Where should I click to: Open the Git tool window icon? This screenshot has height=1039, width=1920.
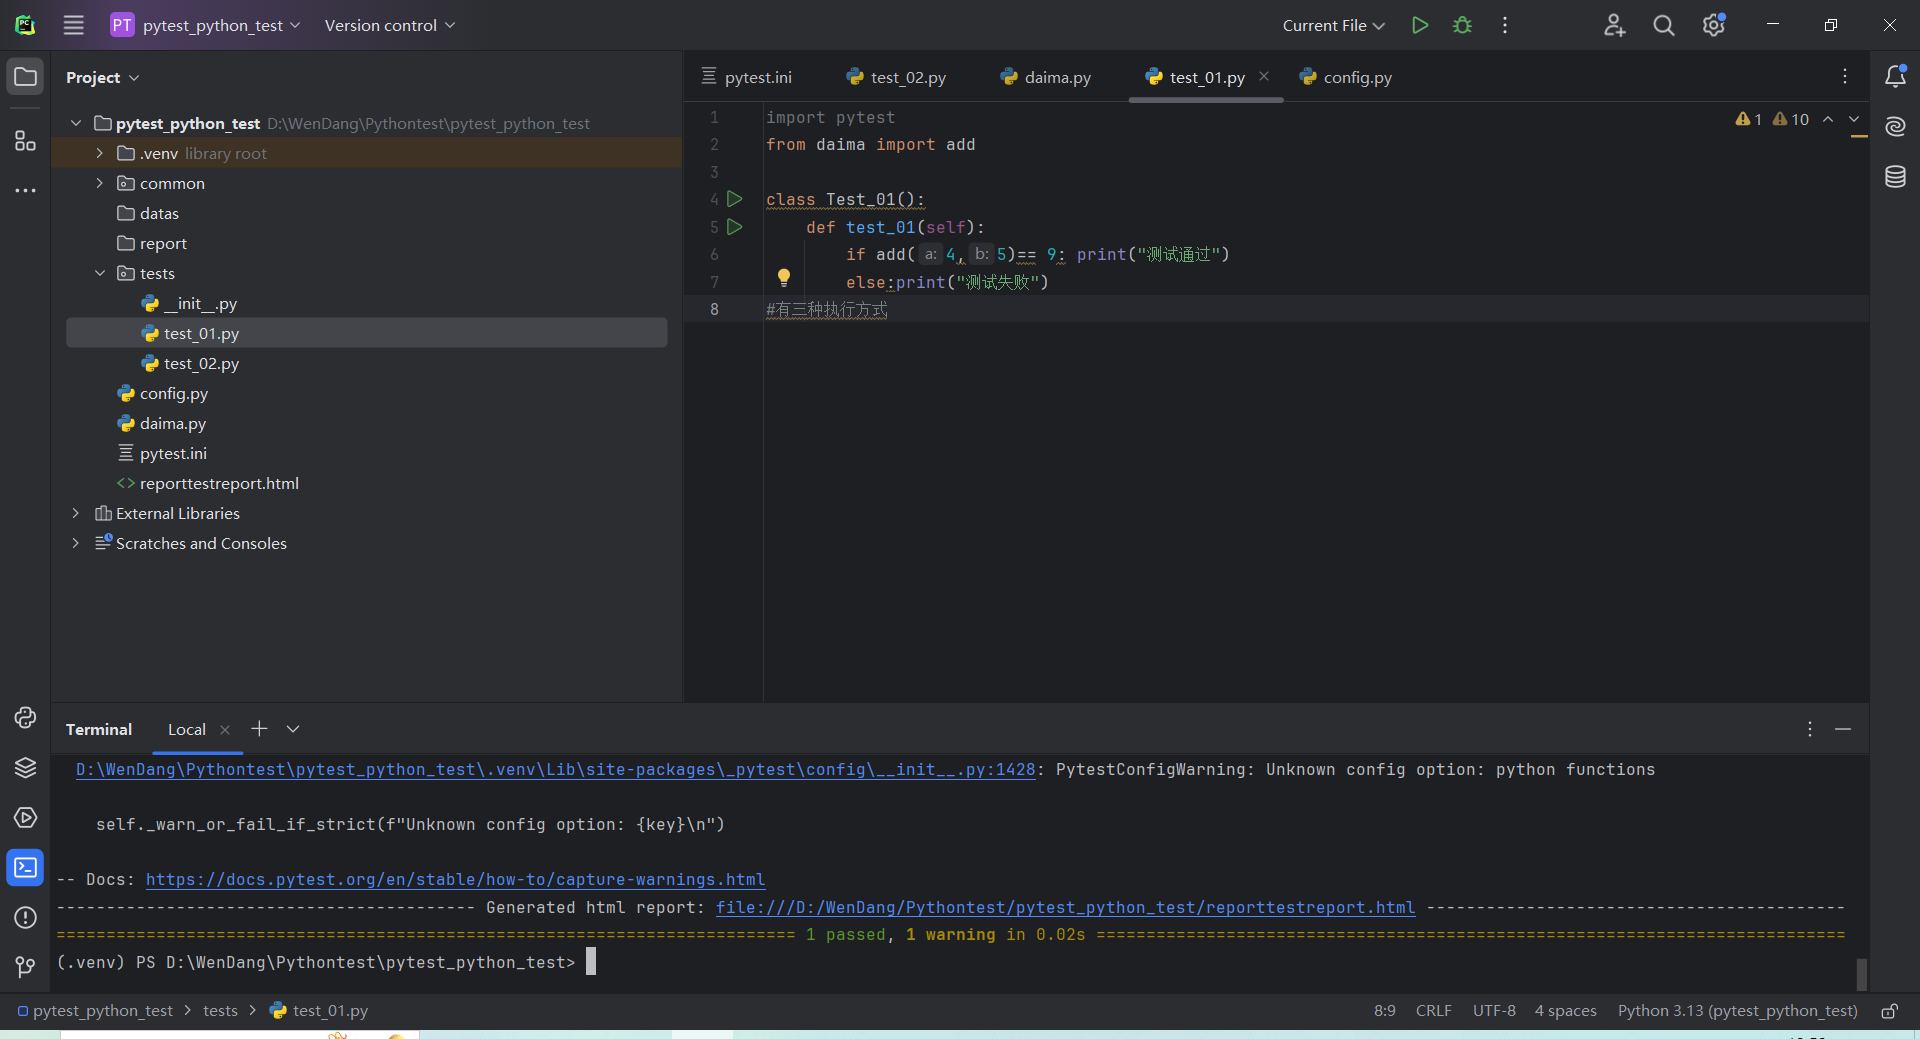[x=26, y=967]
